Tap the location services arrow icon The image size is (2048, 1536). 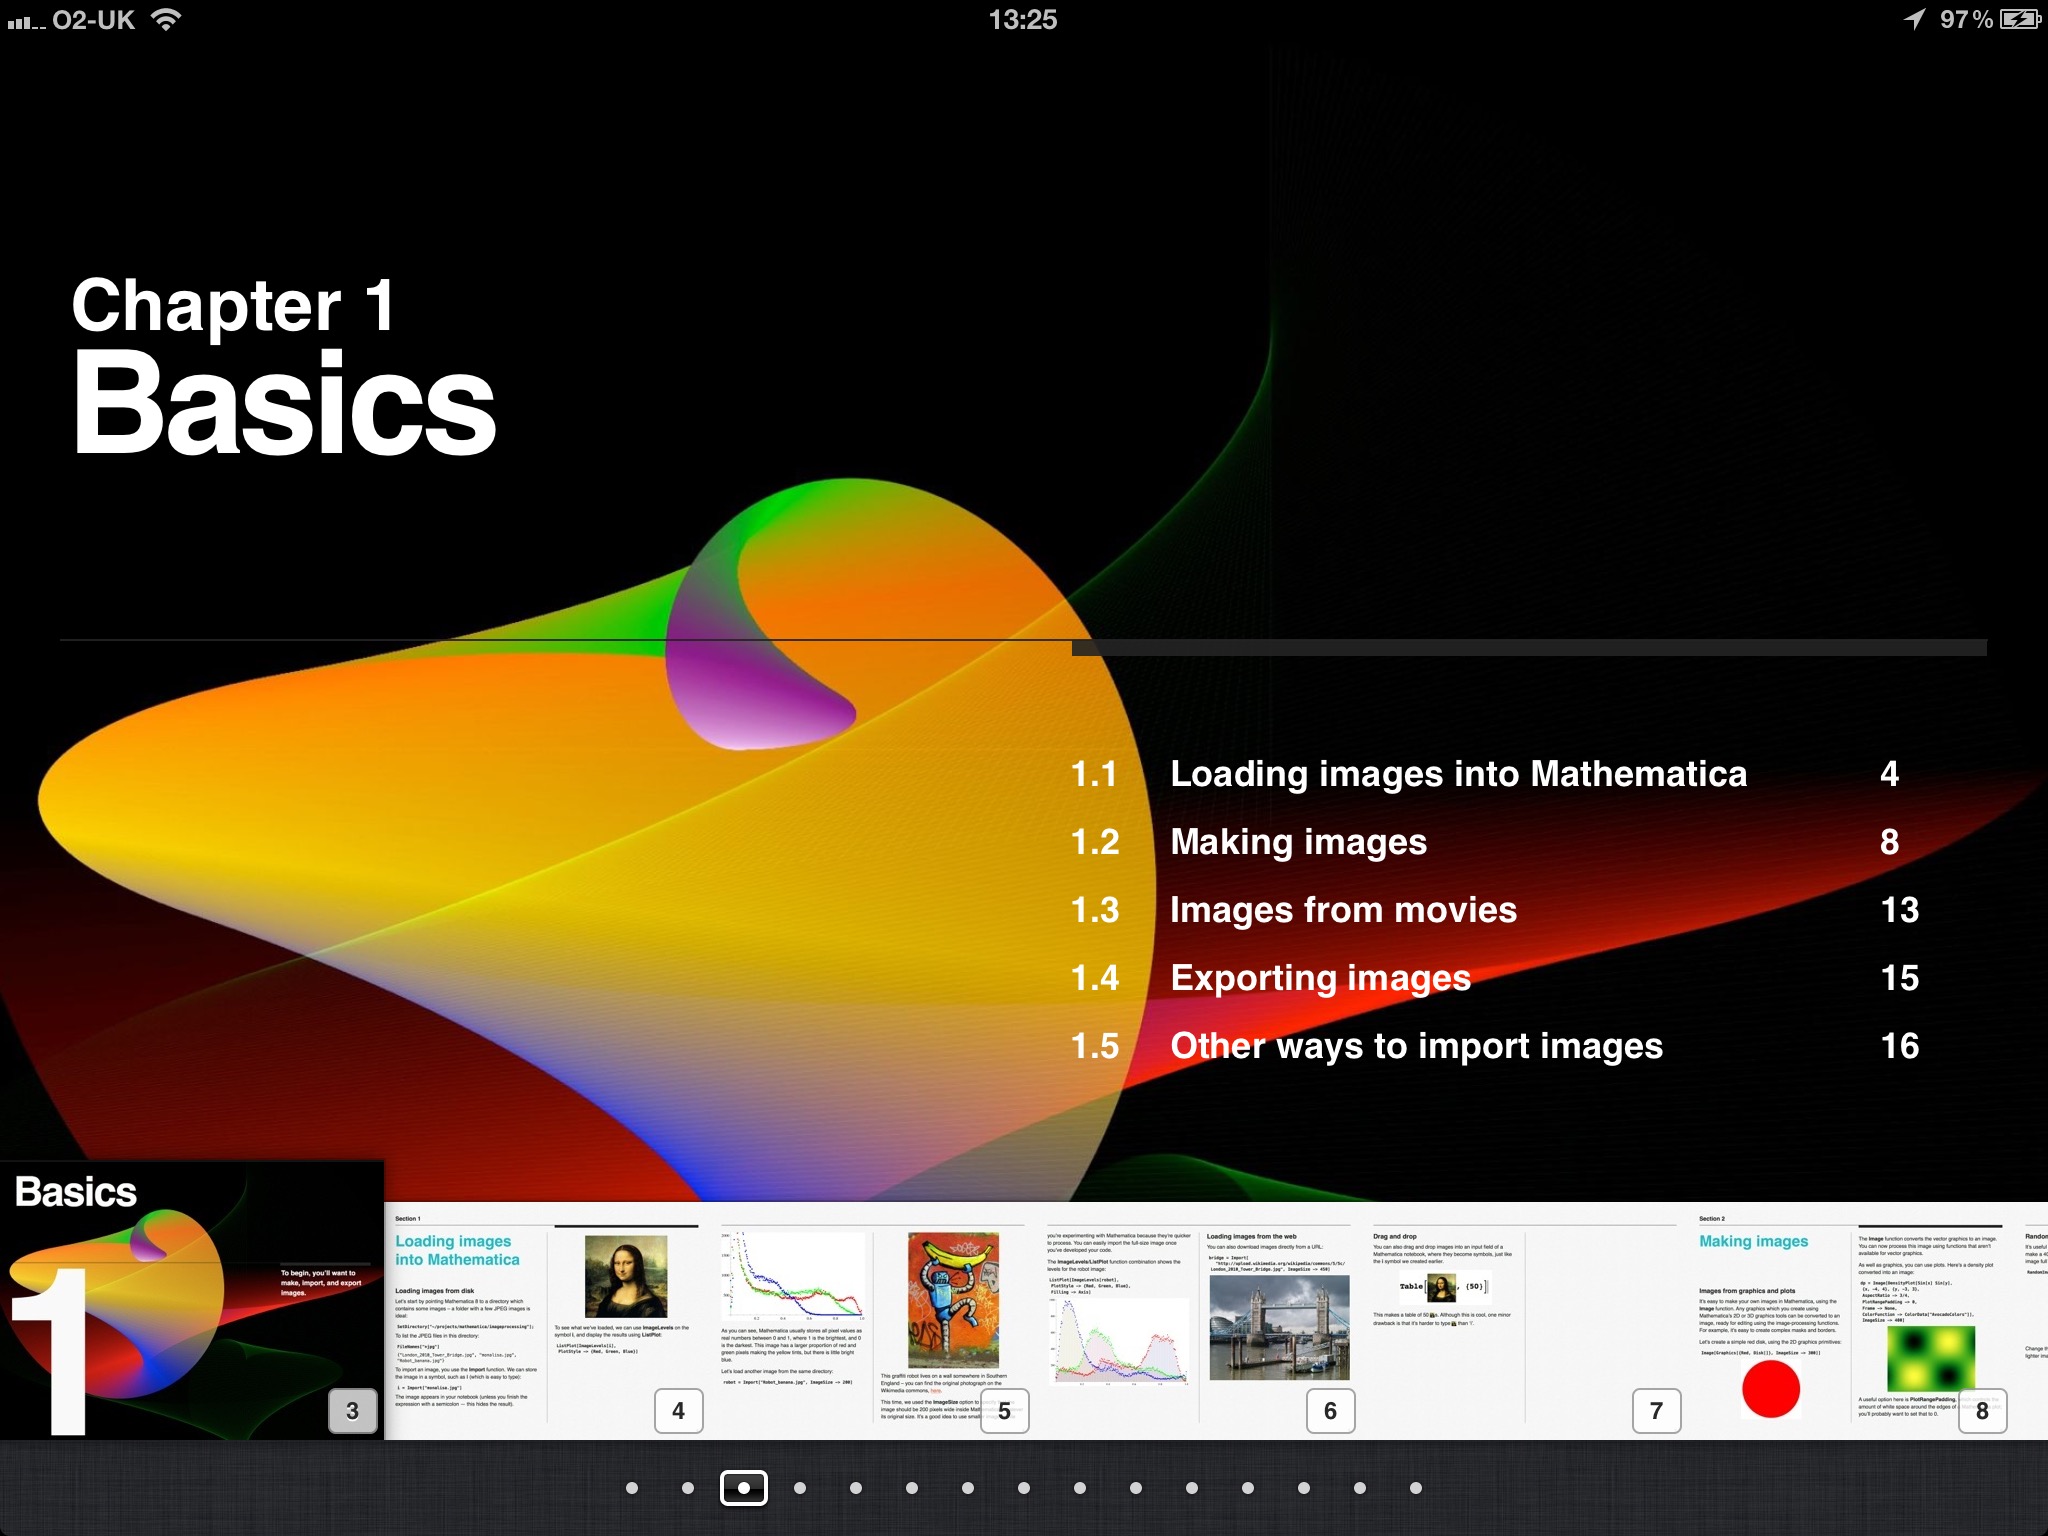pyautogui.click(x=1914, y=19)
